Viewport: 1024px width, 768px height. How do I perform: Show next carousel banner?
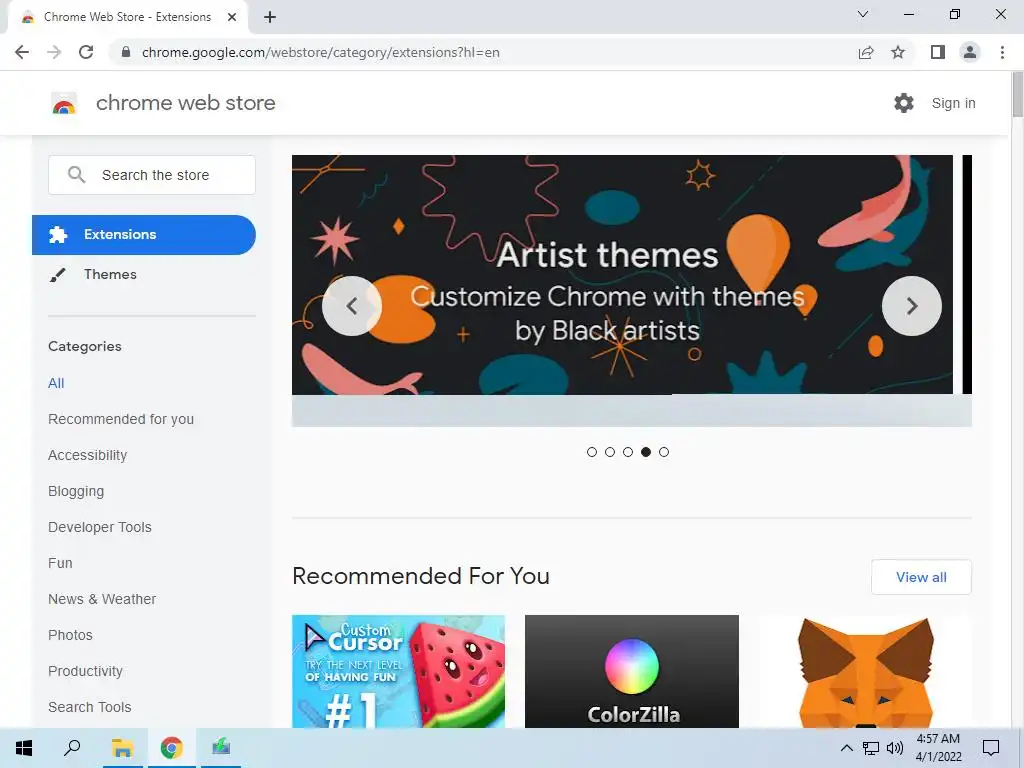(x=912, y=306)
